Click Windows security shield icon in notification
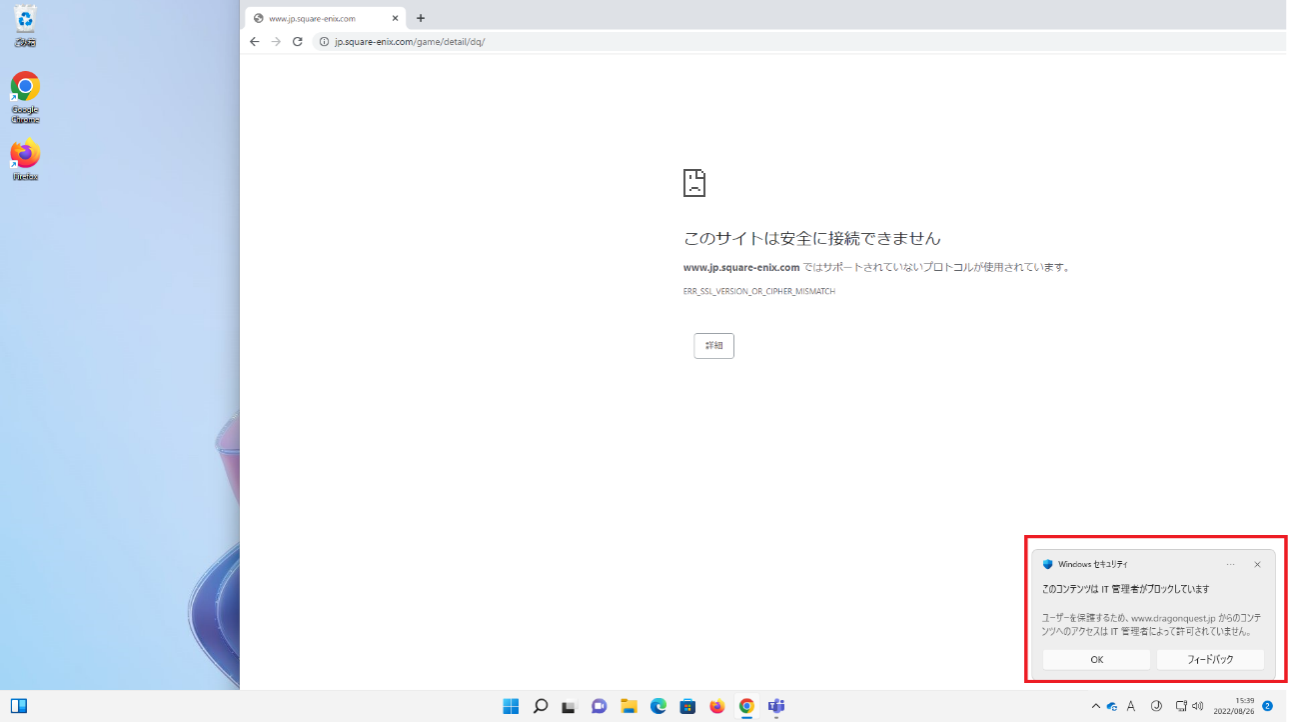 click(x=1048, y=564)
